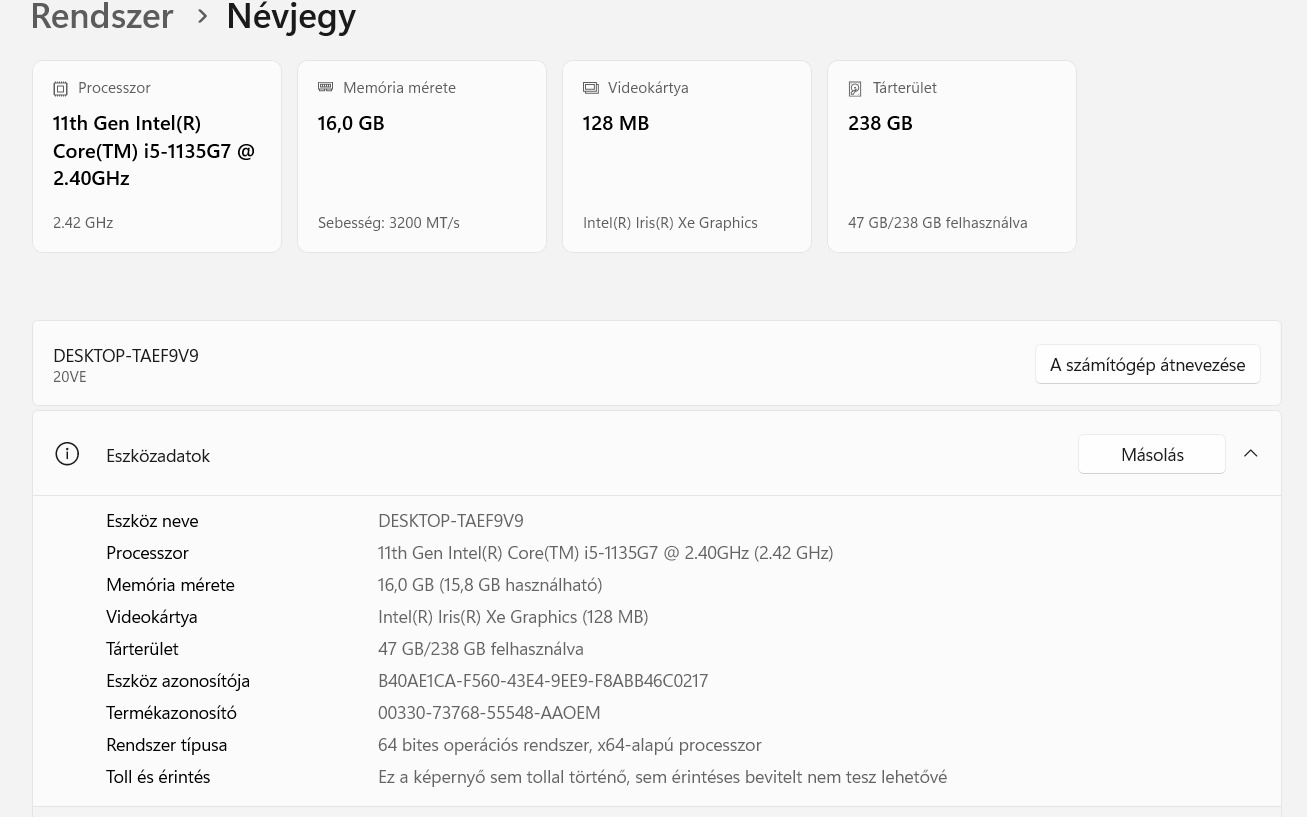Screen dimensions: 1307x817
Task: Click the processor chip icon
Action: pyautogui.click(x=61, y=89)
